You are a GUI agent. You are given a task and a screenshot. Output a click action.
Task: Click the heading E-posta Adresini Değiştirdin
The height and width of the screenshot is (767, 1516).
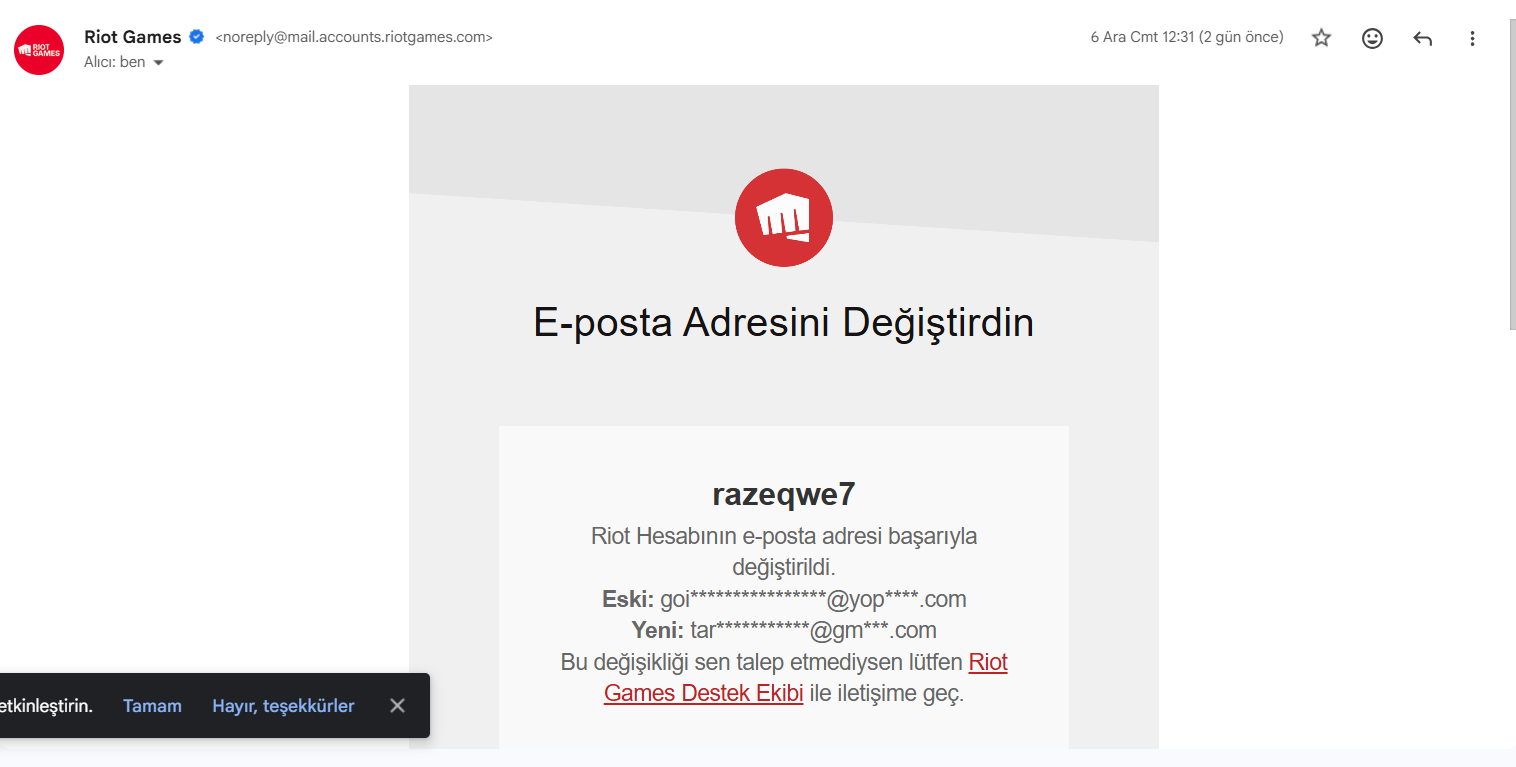click(784, 323)
